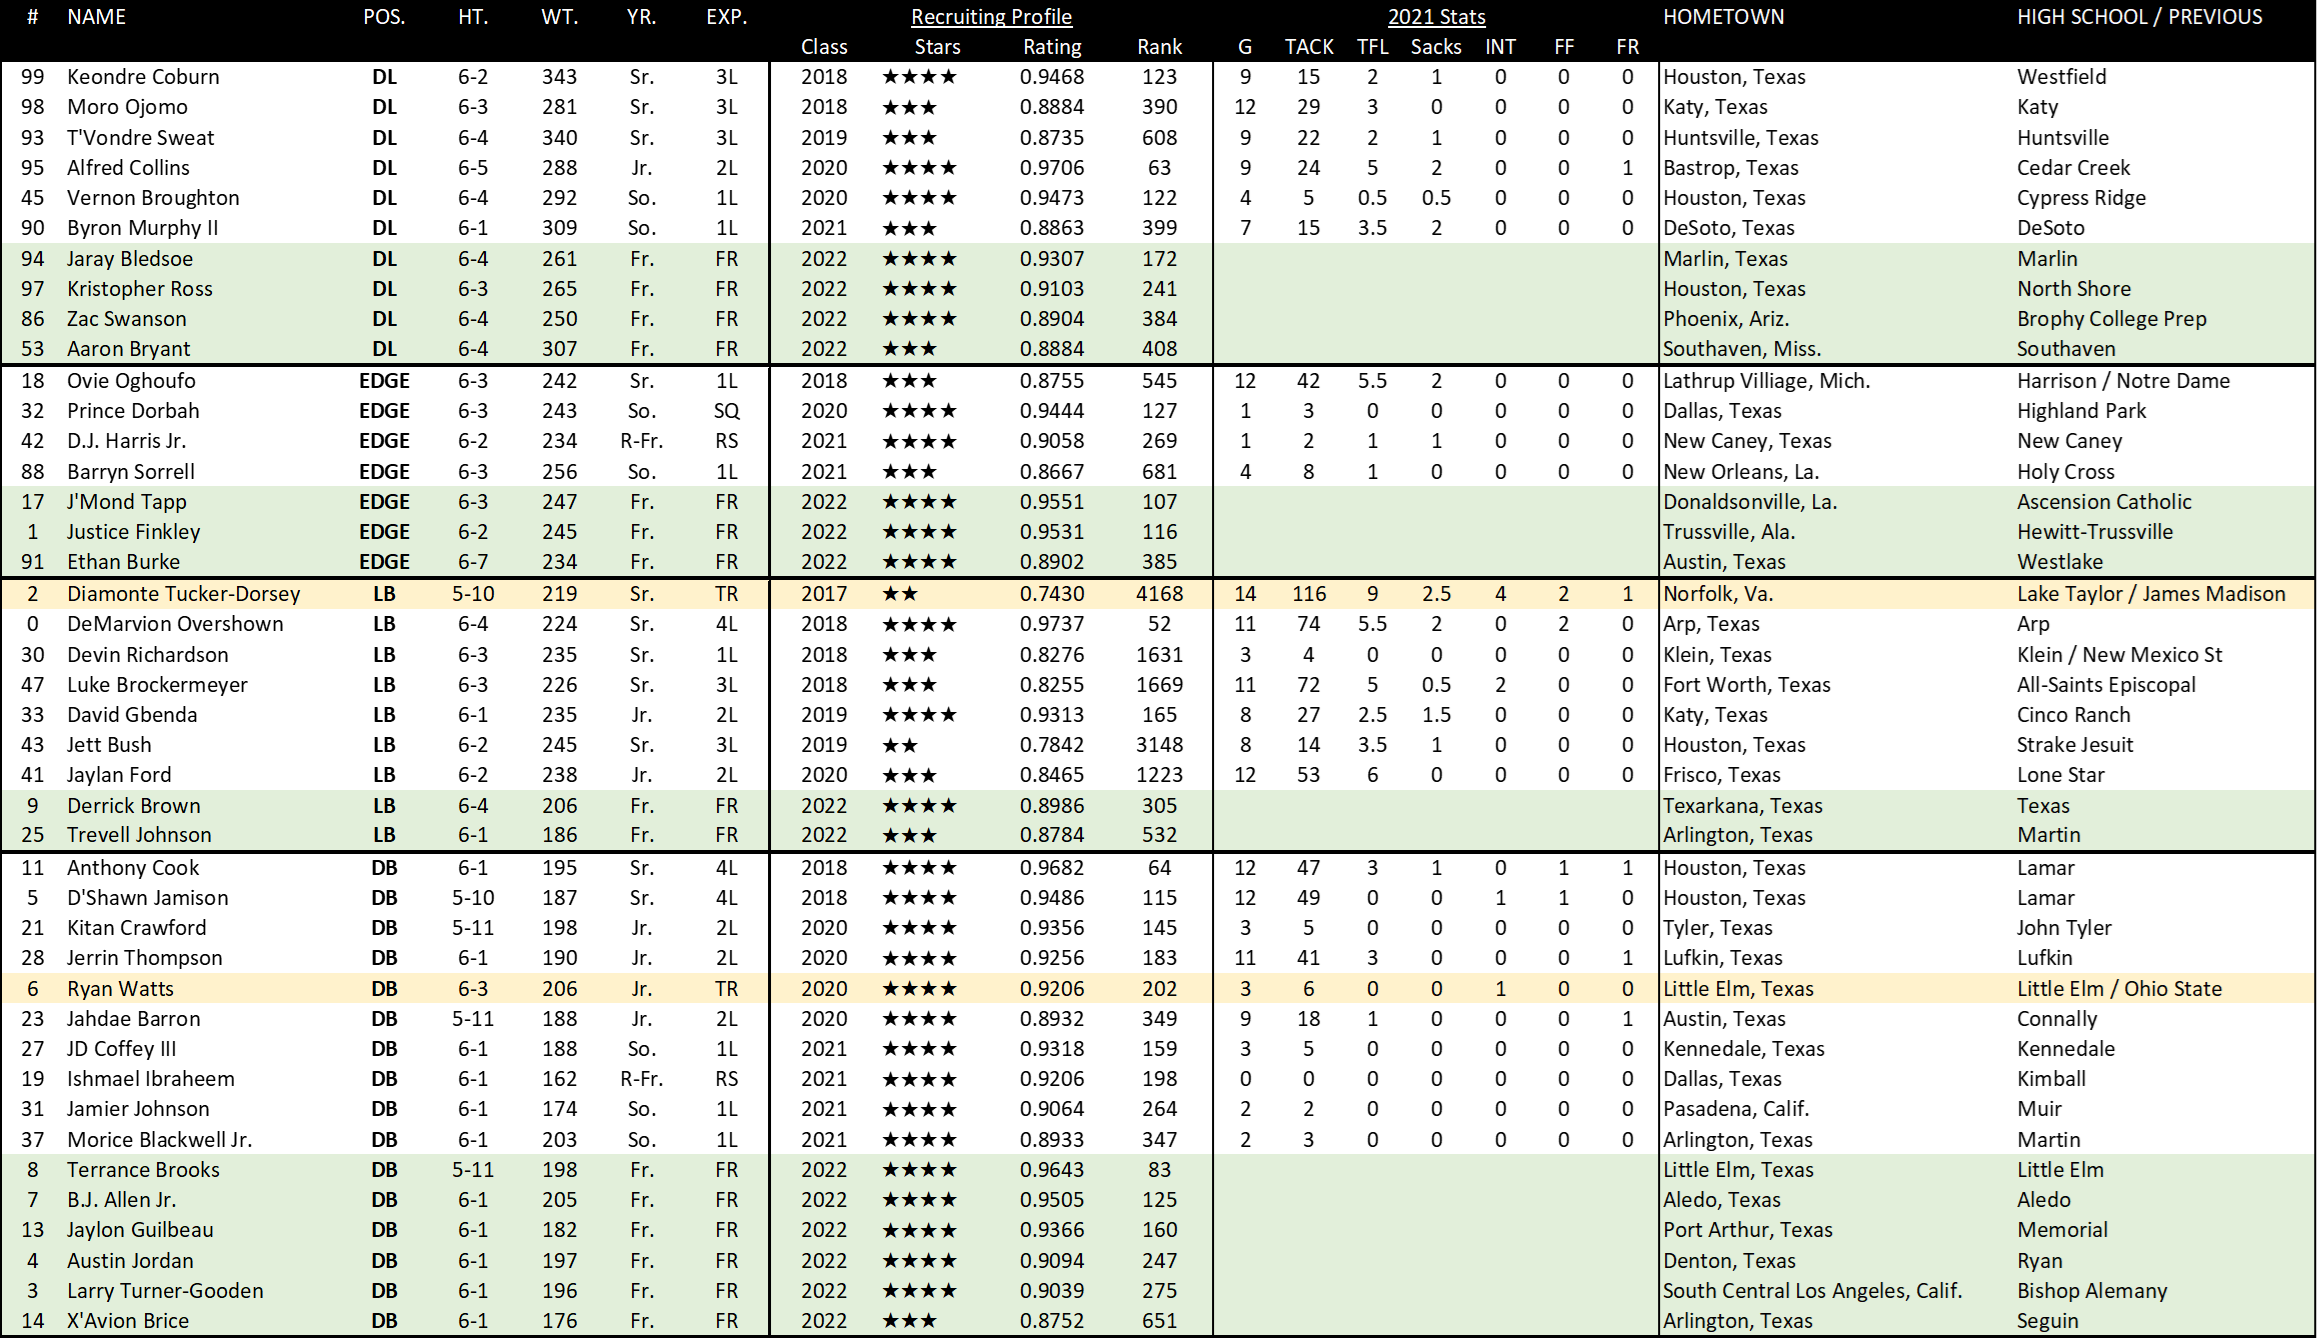Click the Sacks column header
The image size is (2317, 1339).
1435,47
